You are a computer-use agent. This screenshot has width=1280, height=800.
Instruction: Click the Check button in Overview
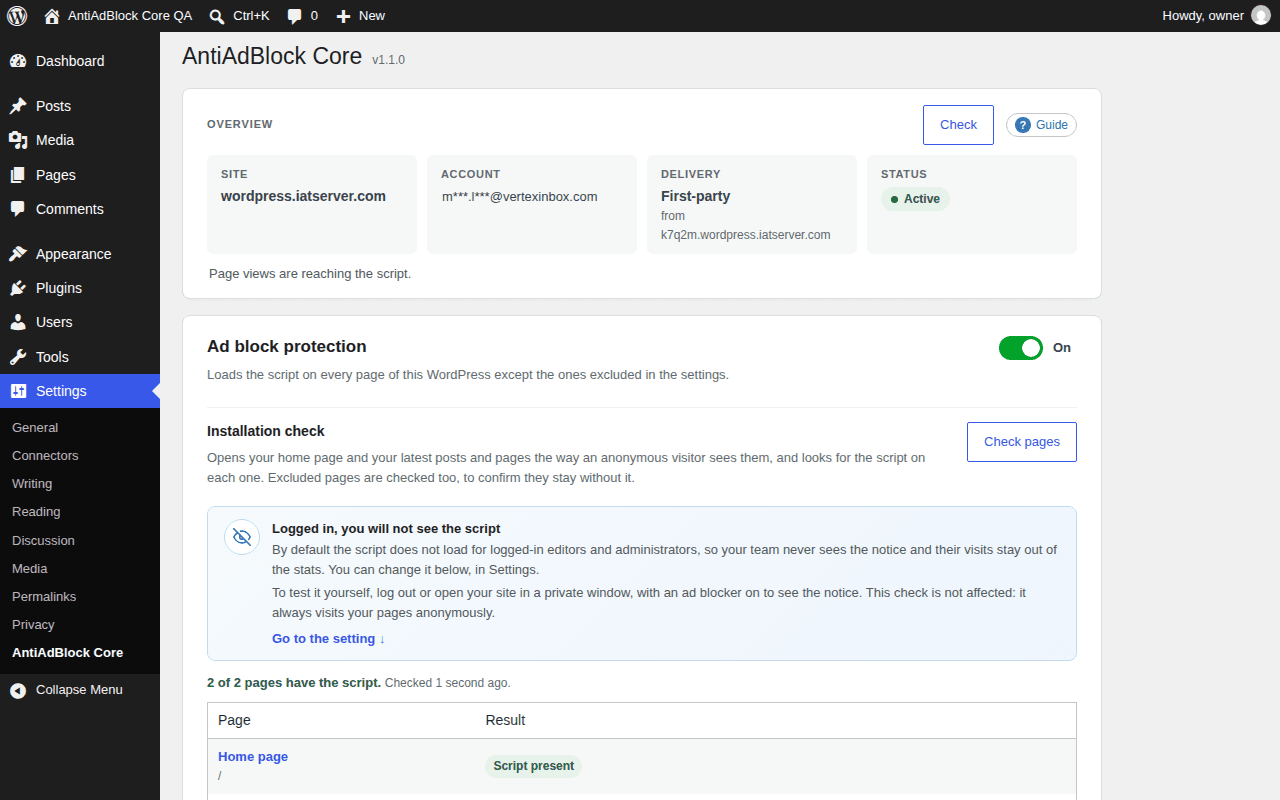point(958,125)
